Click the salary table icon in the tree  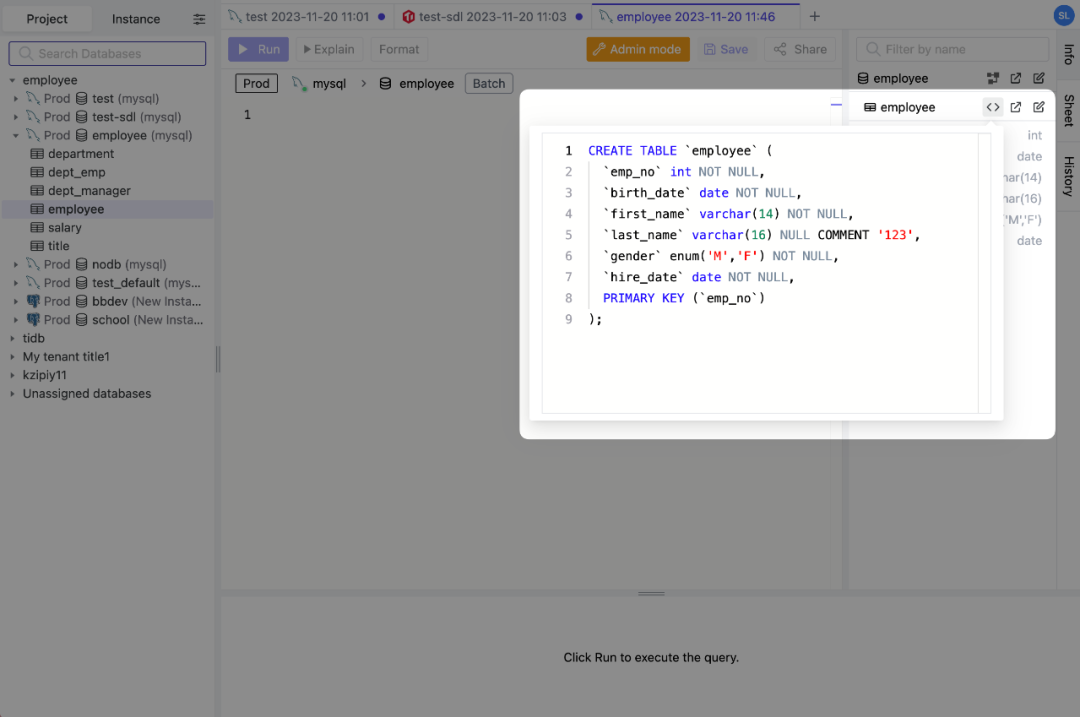pyautogui.click(x=37, y=227)
